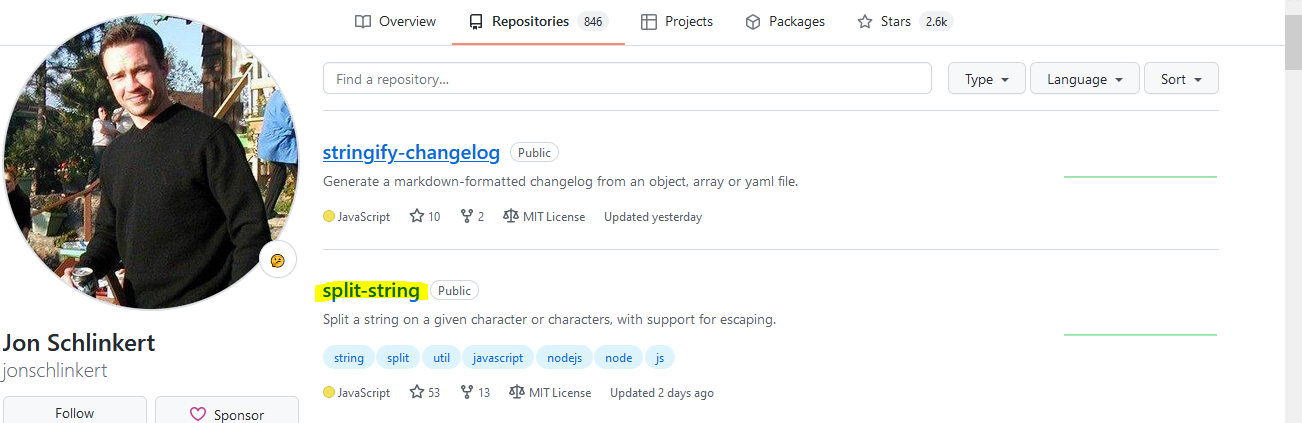Click the page vertical scrollbar thumb
This screenshot has width=1302, height=423.
click(1292, 42)
